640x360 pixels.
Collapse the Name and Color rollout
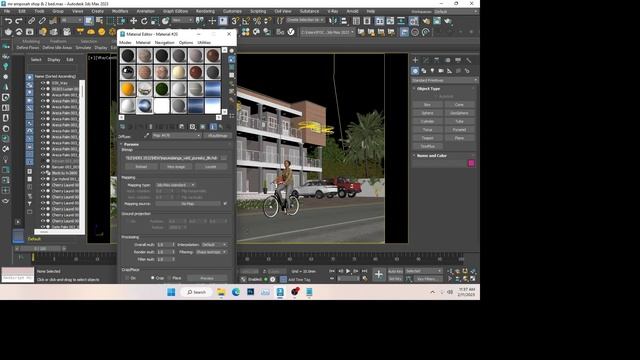[431, 156]
